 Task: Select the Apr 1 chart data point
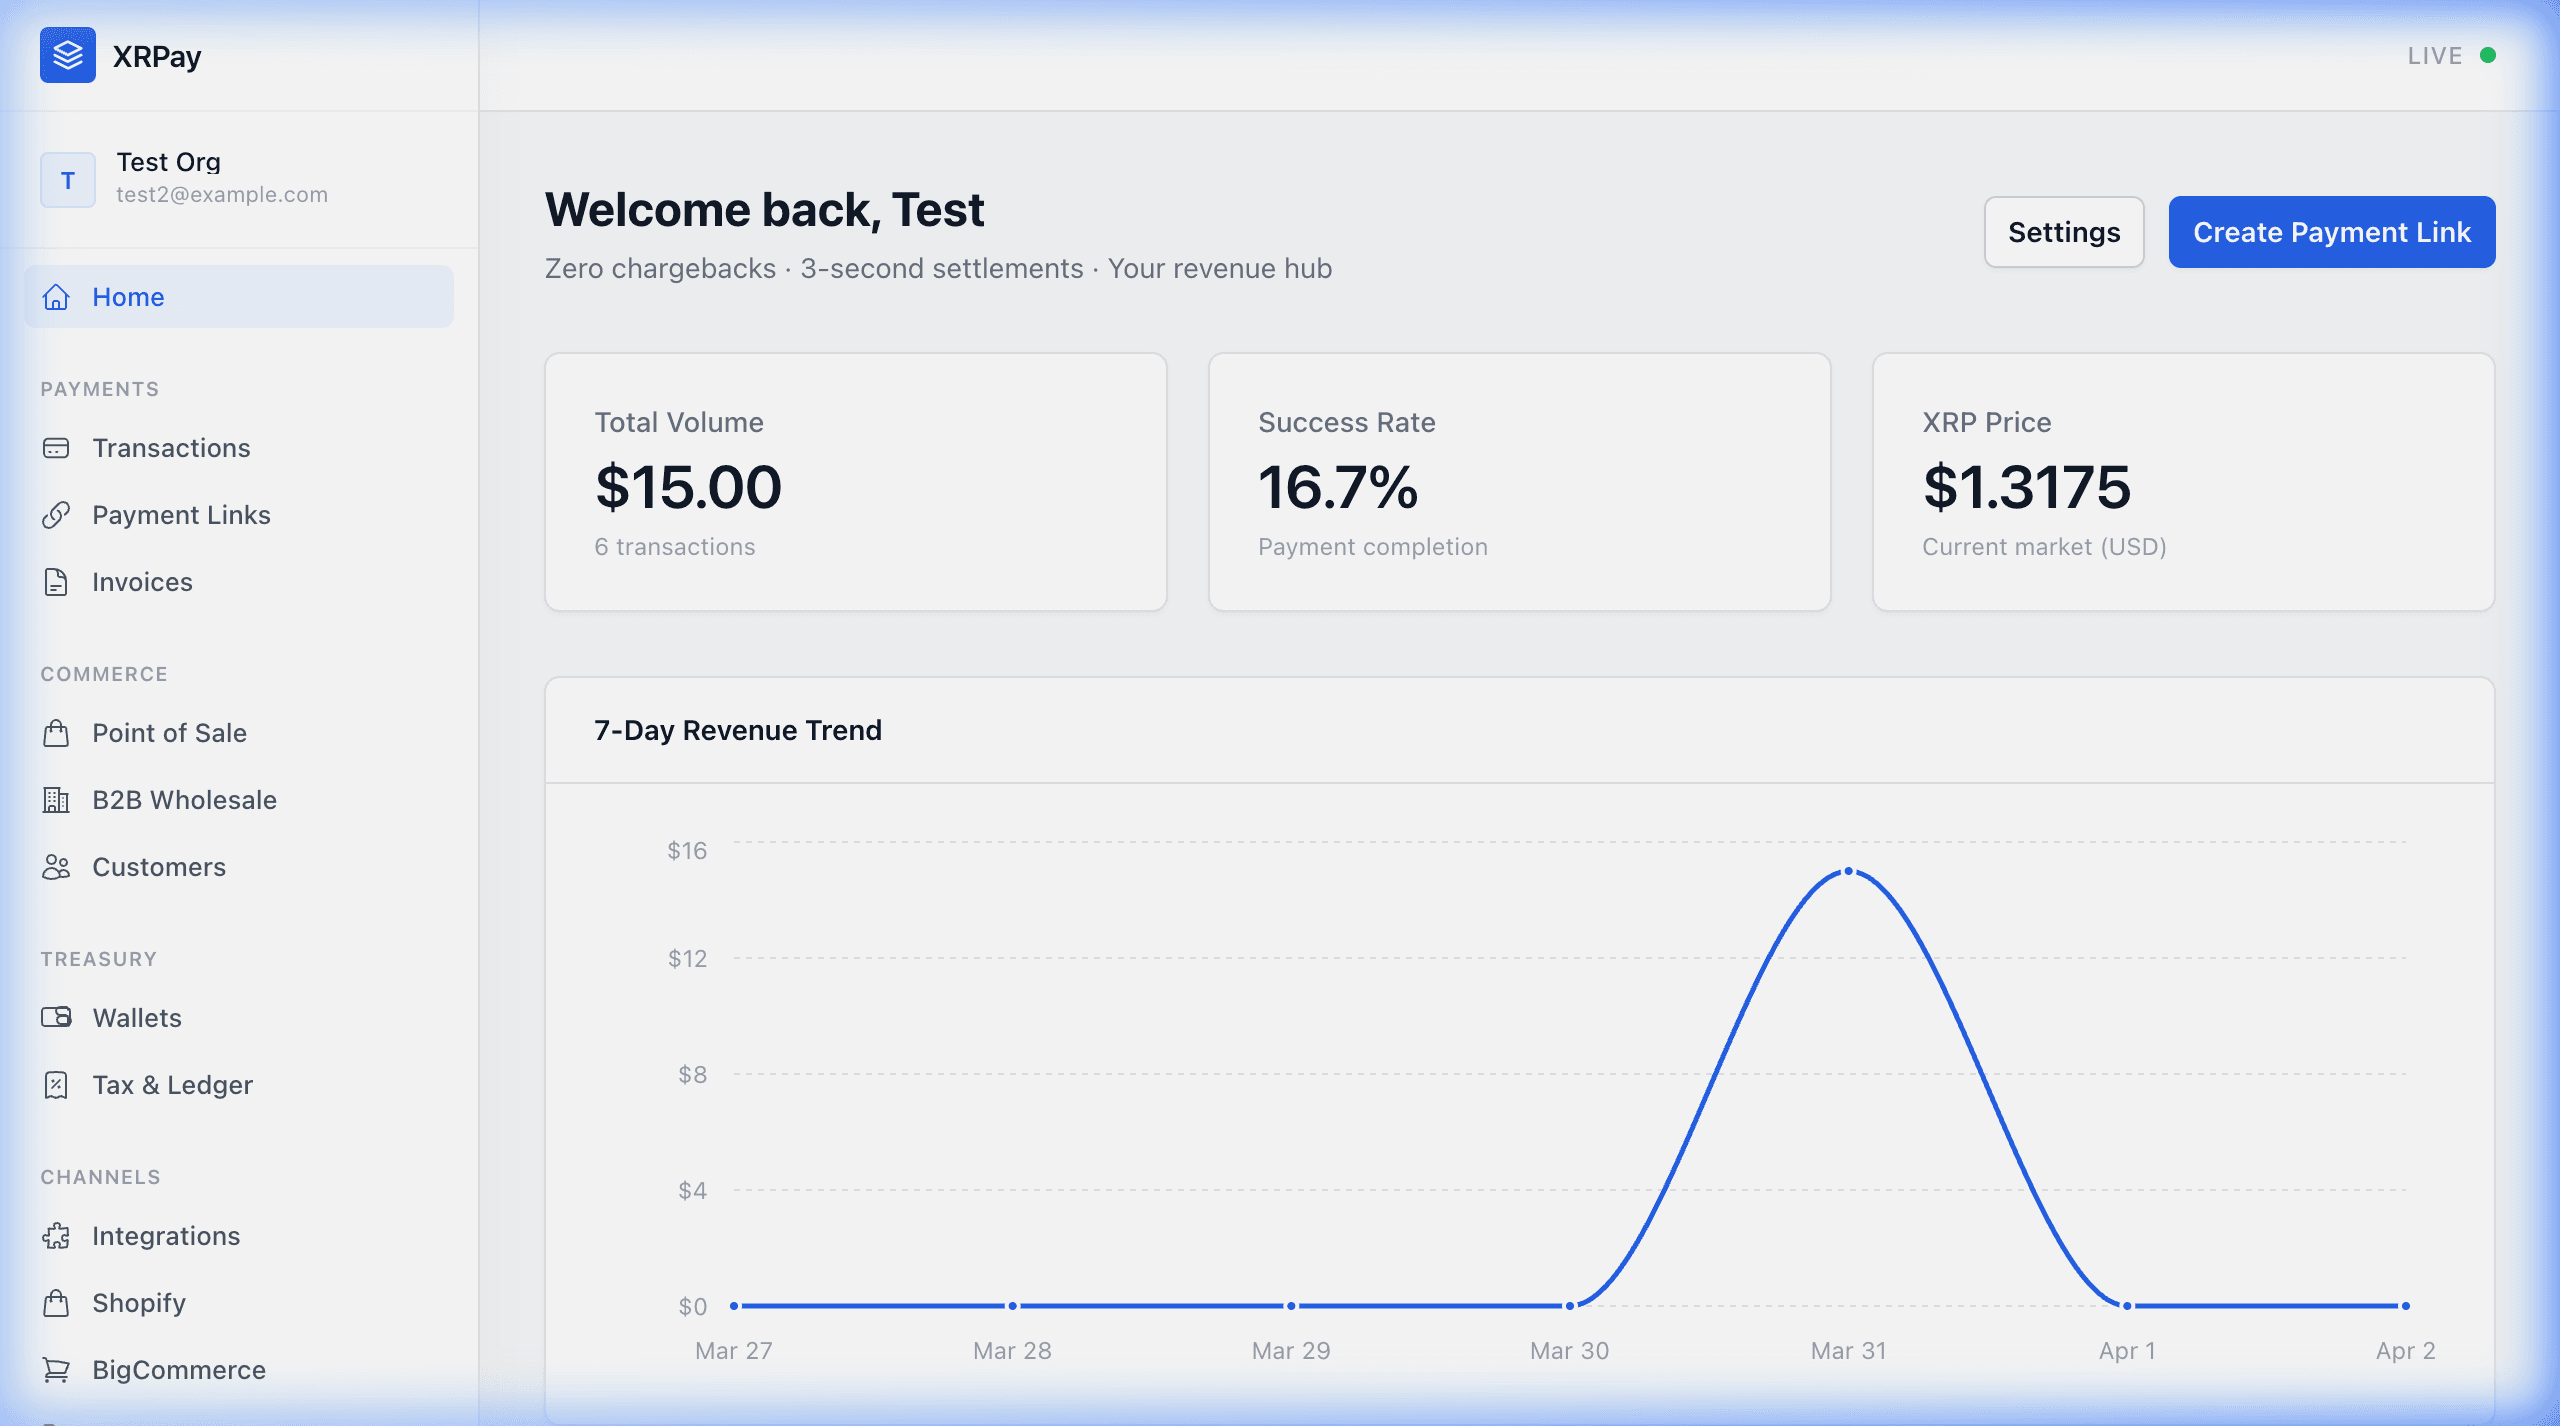tap(2127, 1306)
